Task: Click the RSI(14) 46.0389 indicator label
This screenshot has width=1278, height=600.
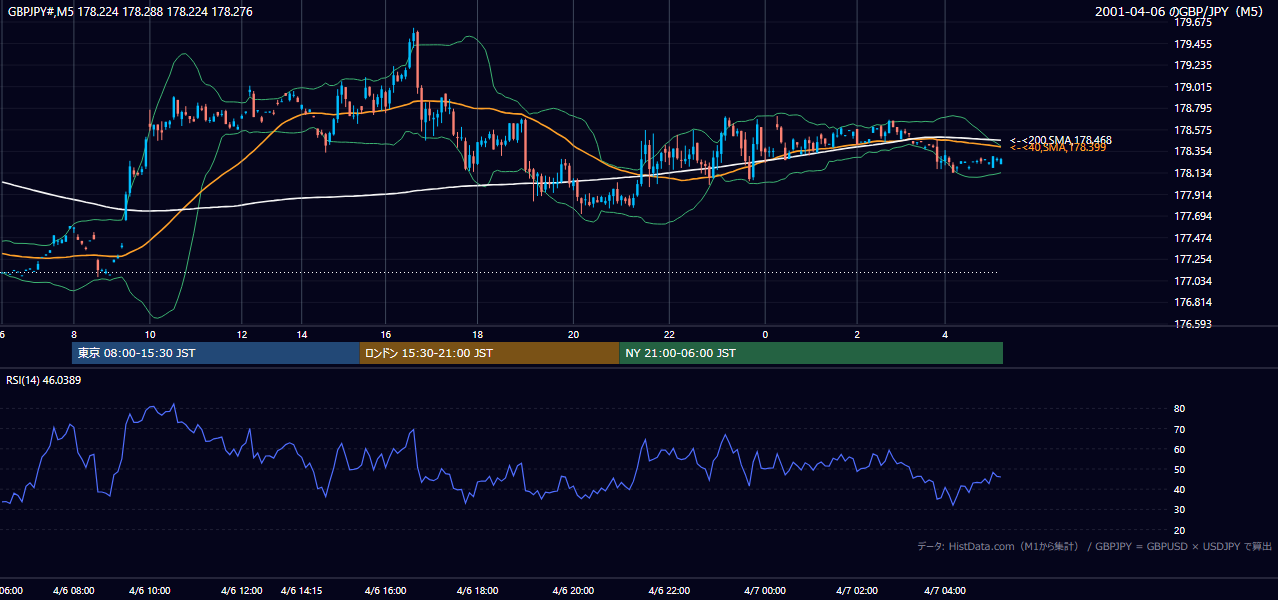Action: click(x=44, y=380)
